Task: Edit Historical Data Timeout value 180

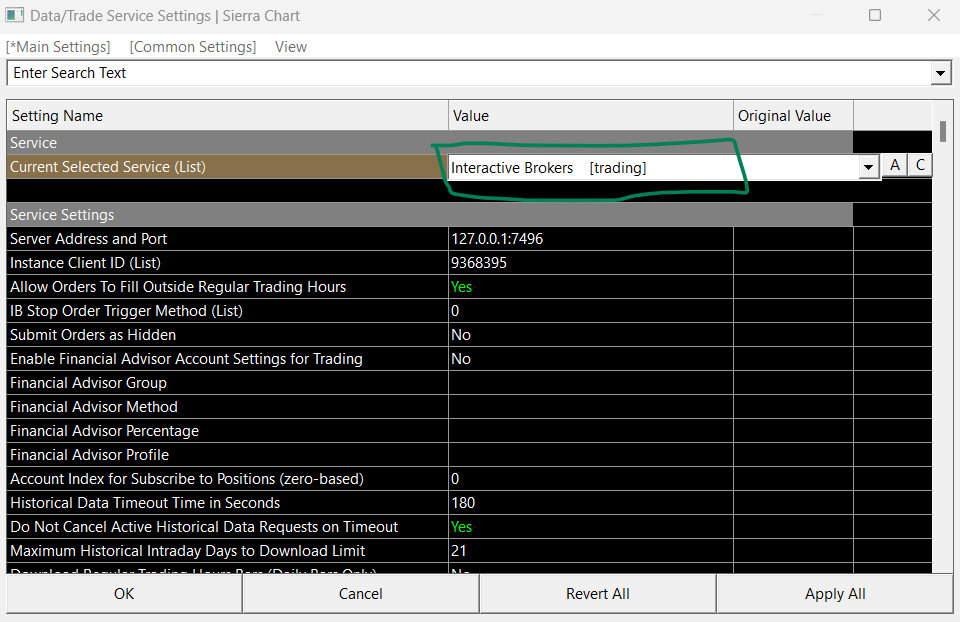Action: click(591, 503)
